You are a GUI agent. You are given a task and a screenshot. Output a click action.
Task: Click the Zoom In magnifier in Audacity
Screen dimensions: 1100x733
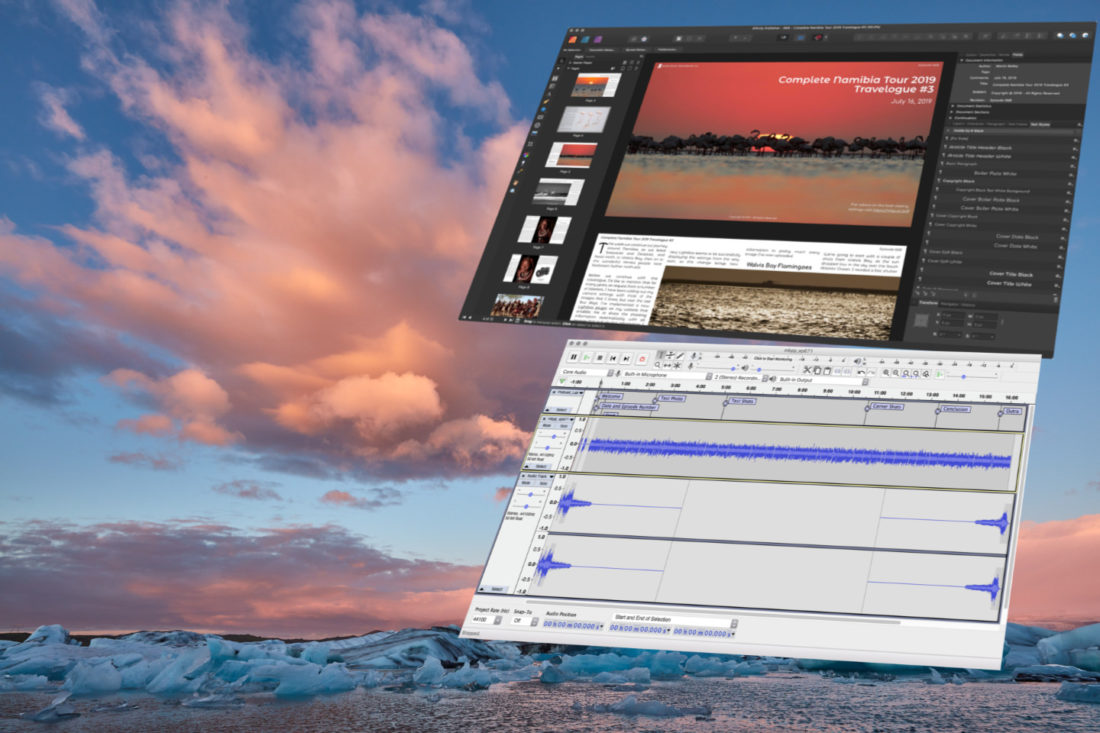pos(887,373)
